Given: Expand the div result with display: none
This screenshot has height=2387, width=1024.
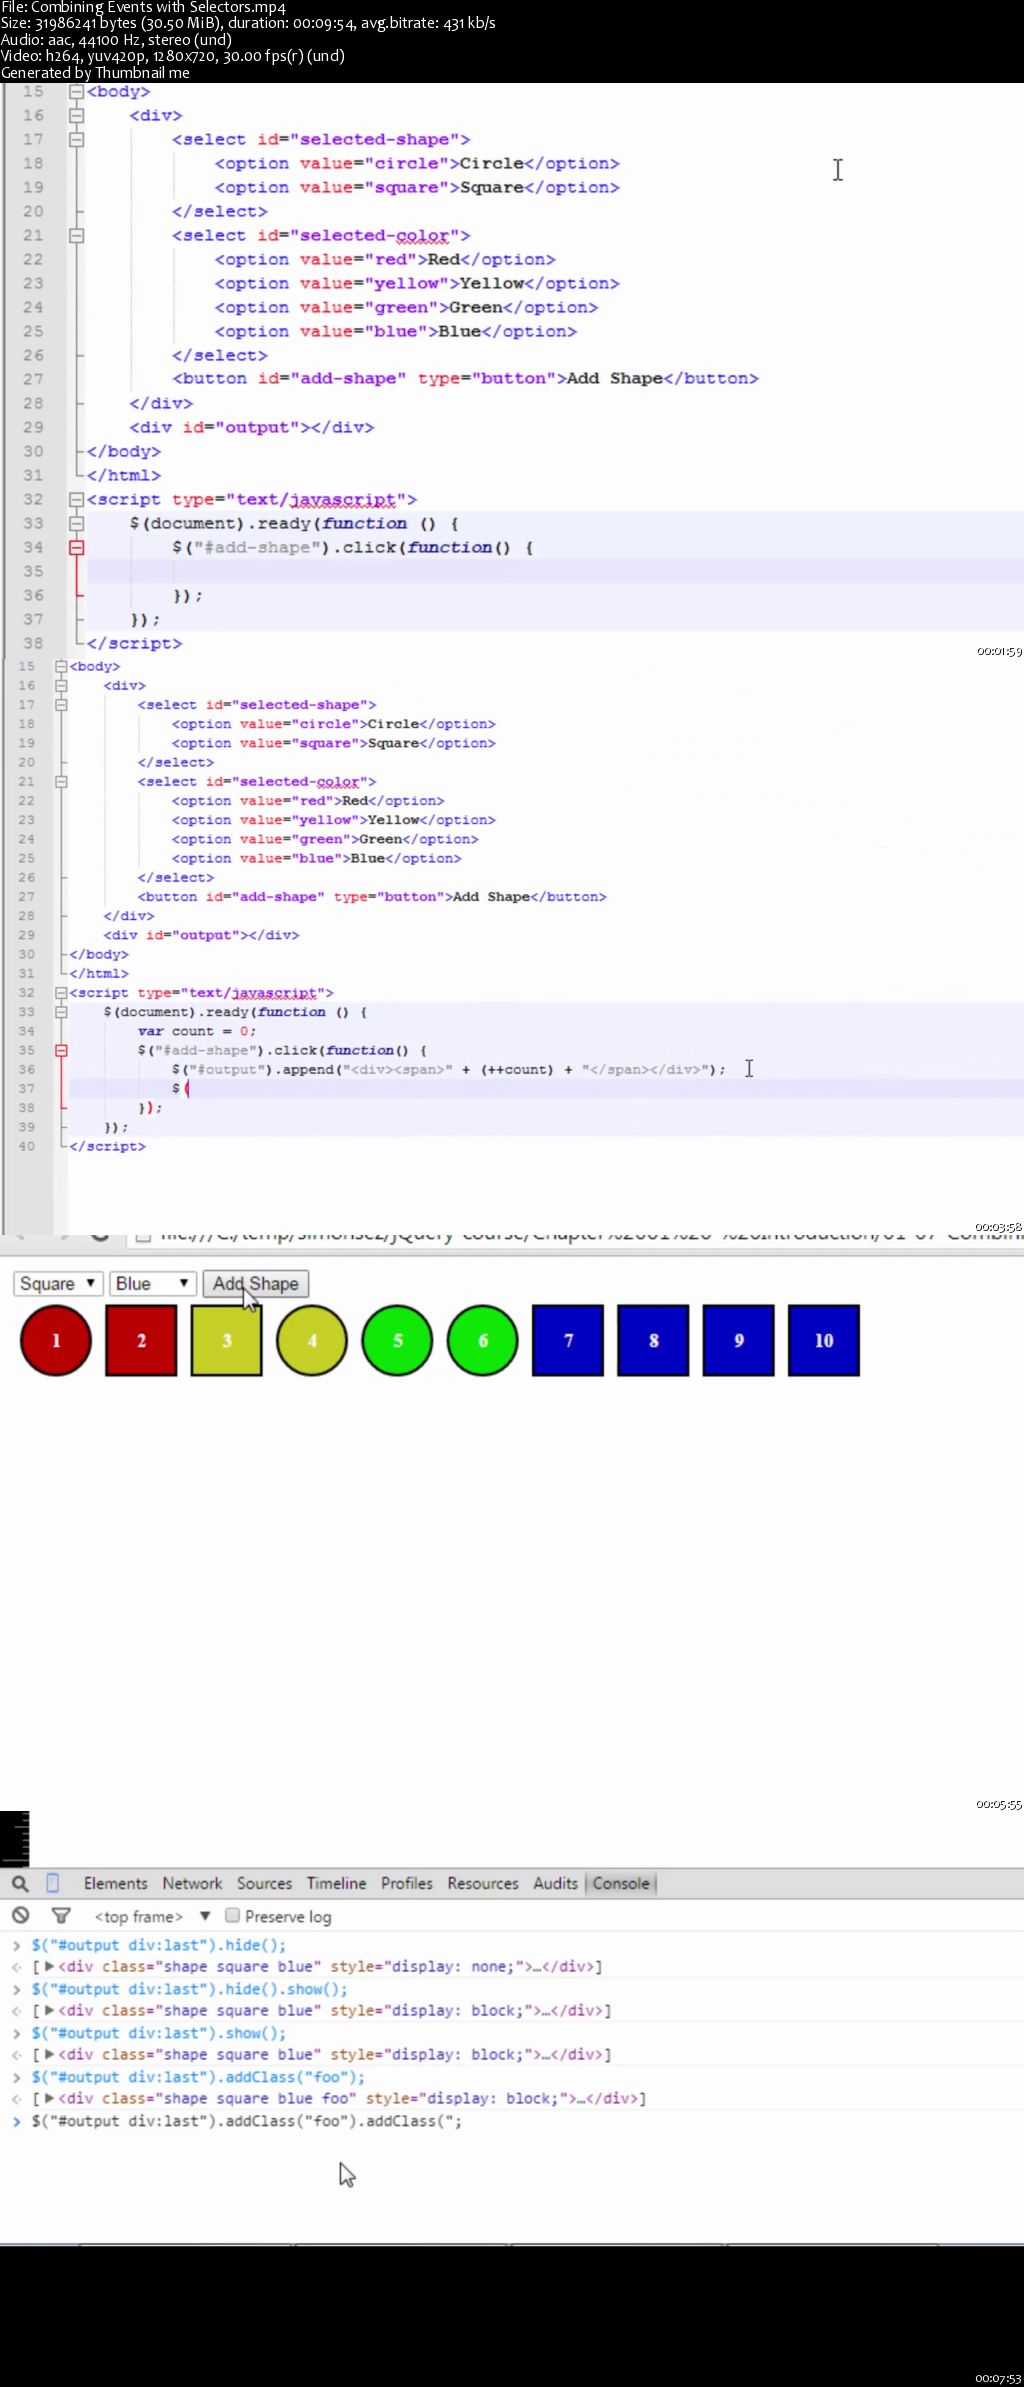Looking at the screenshot, I should click(49, 1966).
